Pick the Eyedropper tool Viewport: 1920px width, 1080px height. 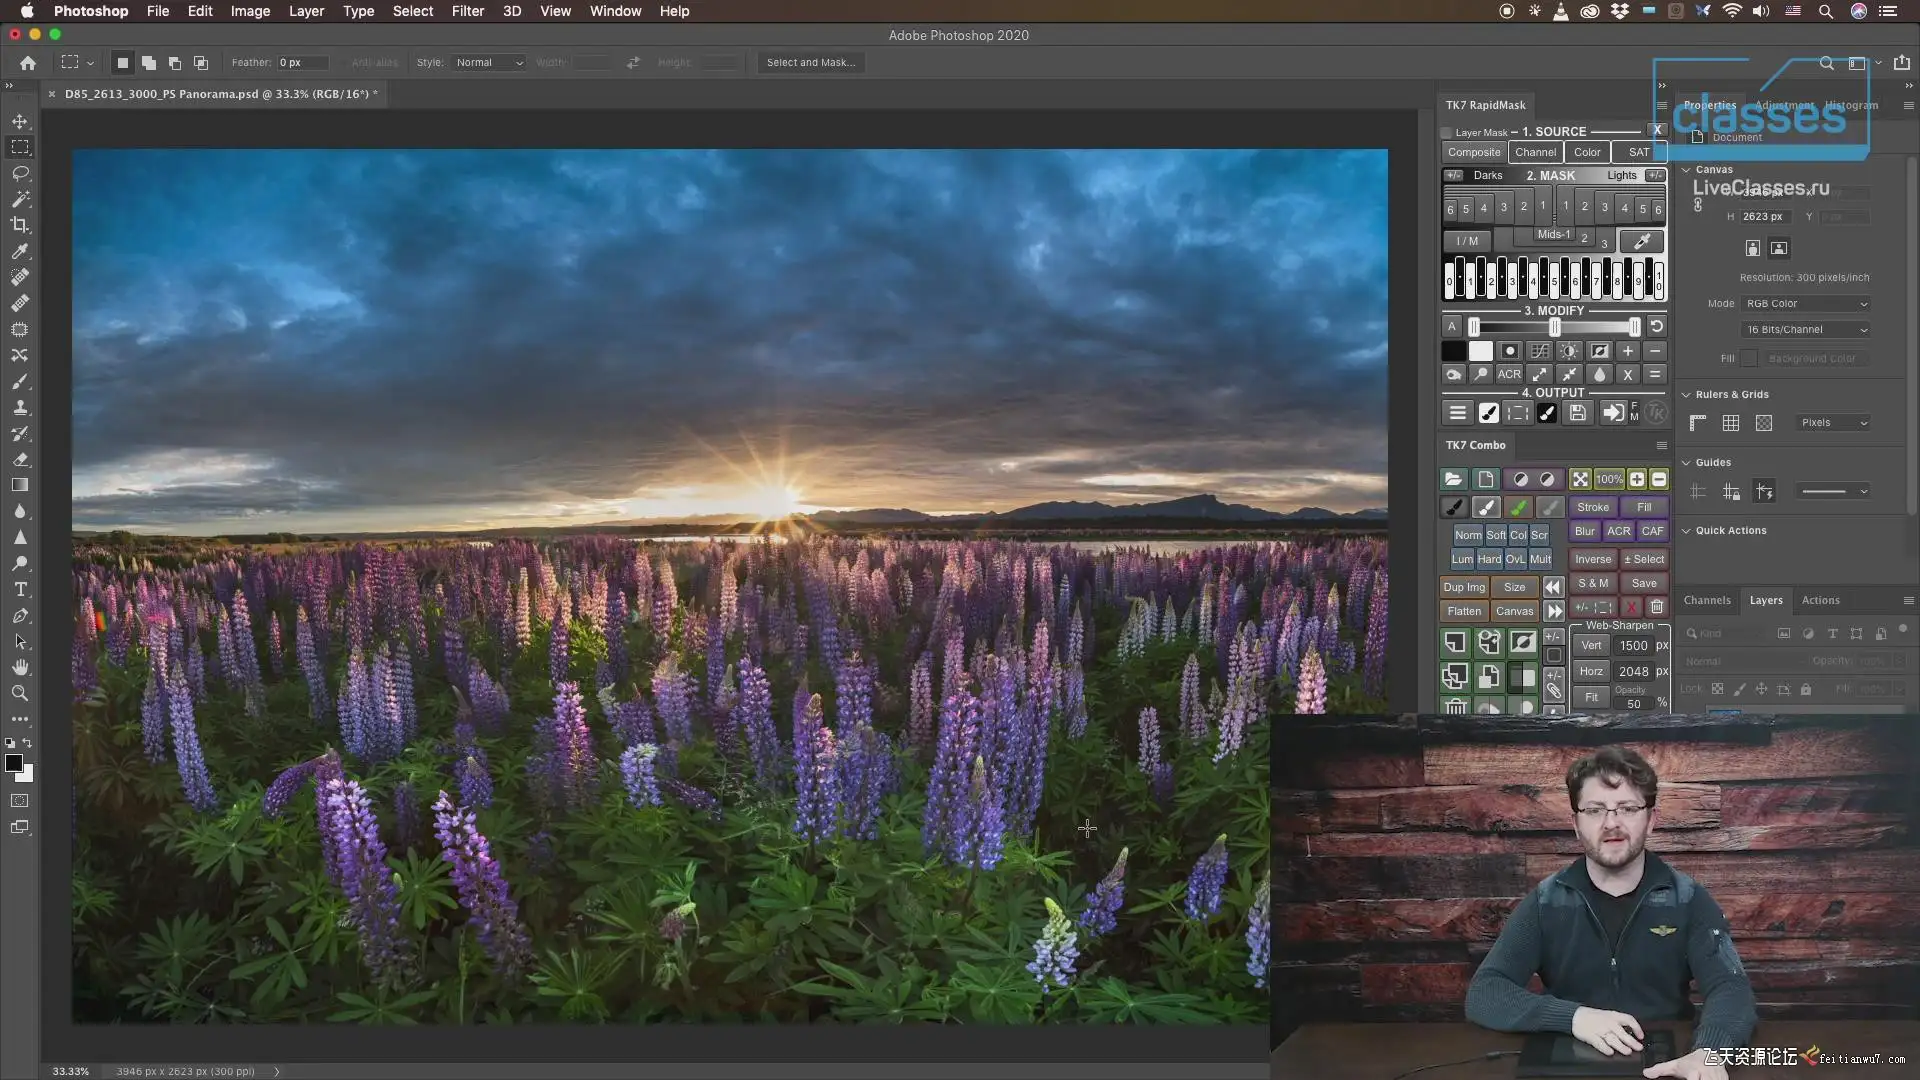point(20,251)
